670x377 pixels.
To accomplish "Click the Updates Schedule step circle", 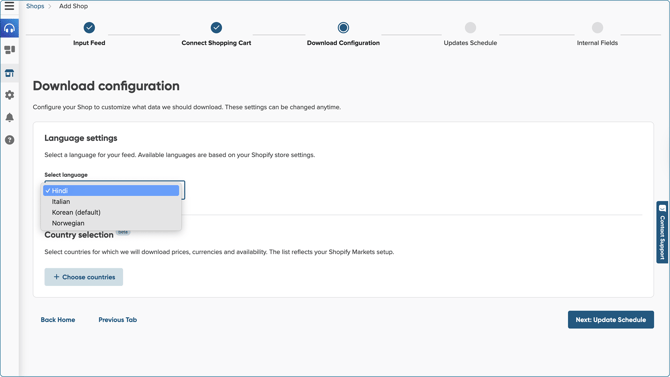I will (x=470, y=28).
